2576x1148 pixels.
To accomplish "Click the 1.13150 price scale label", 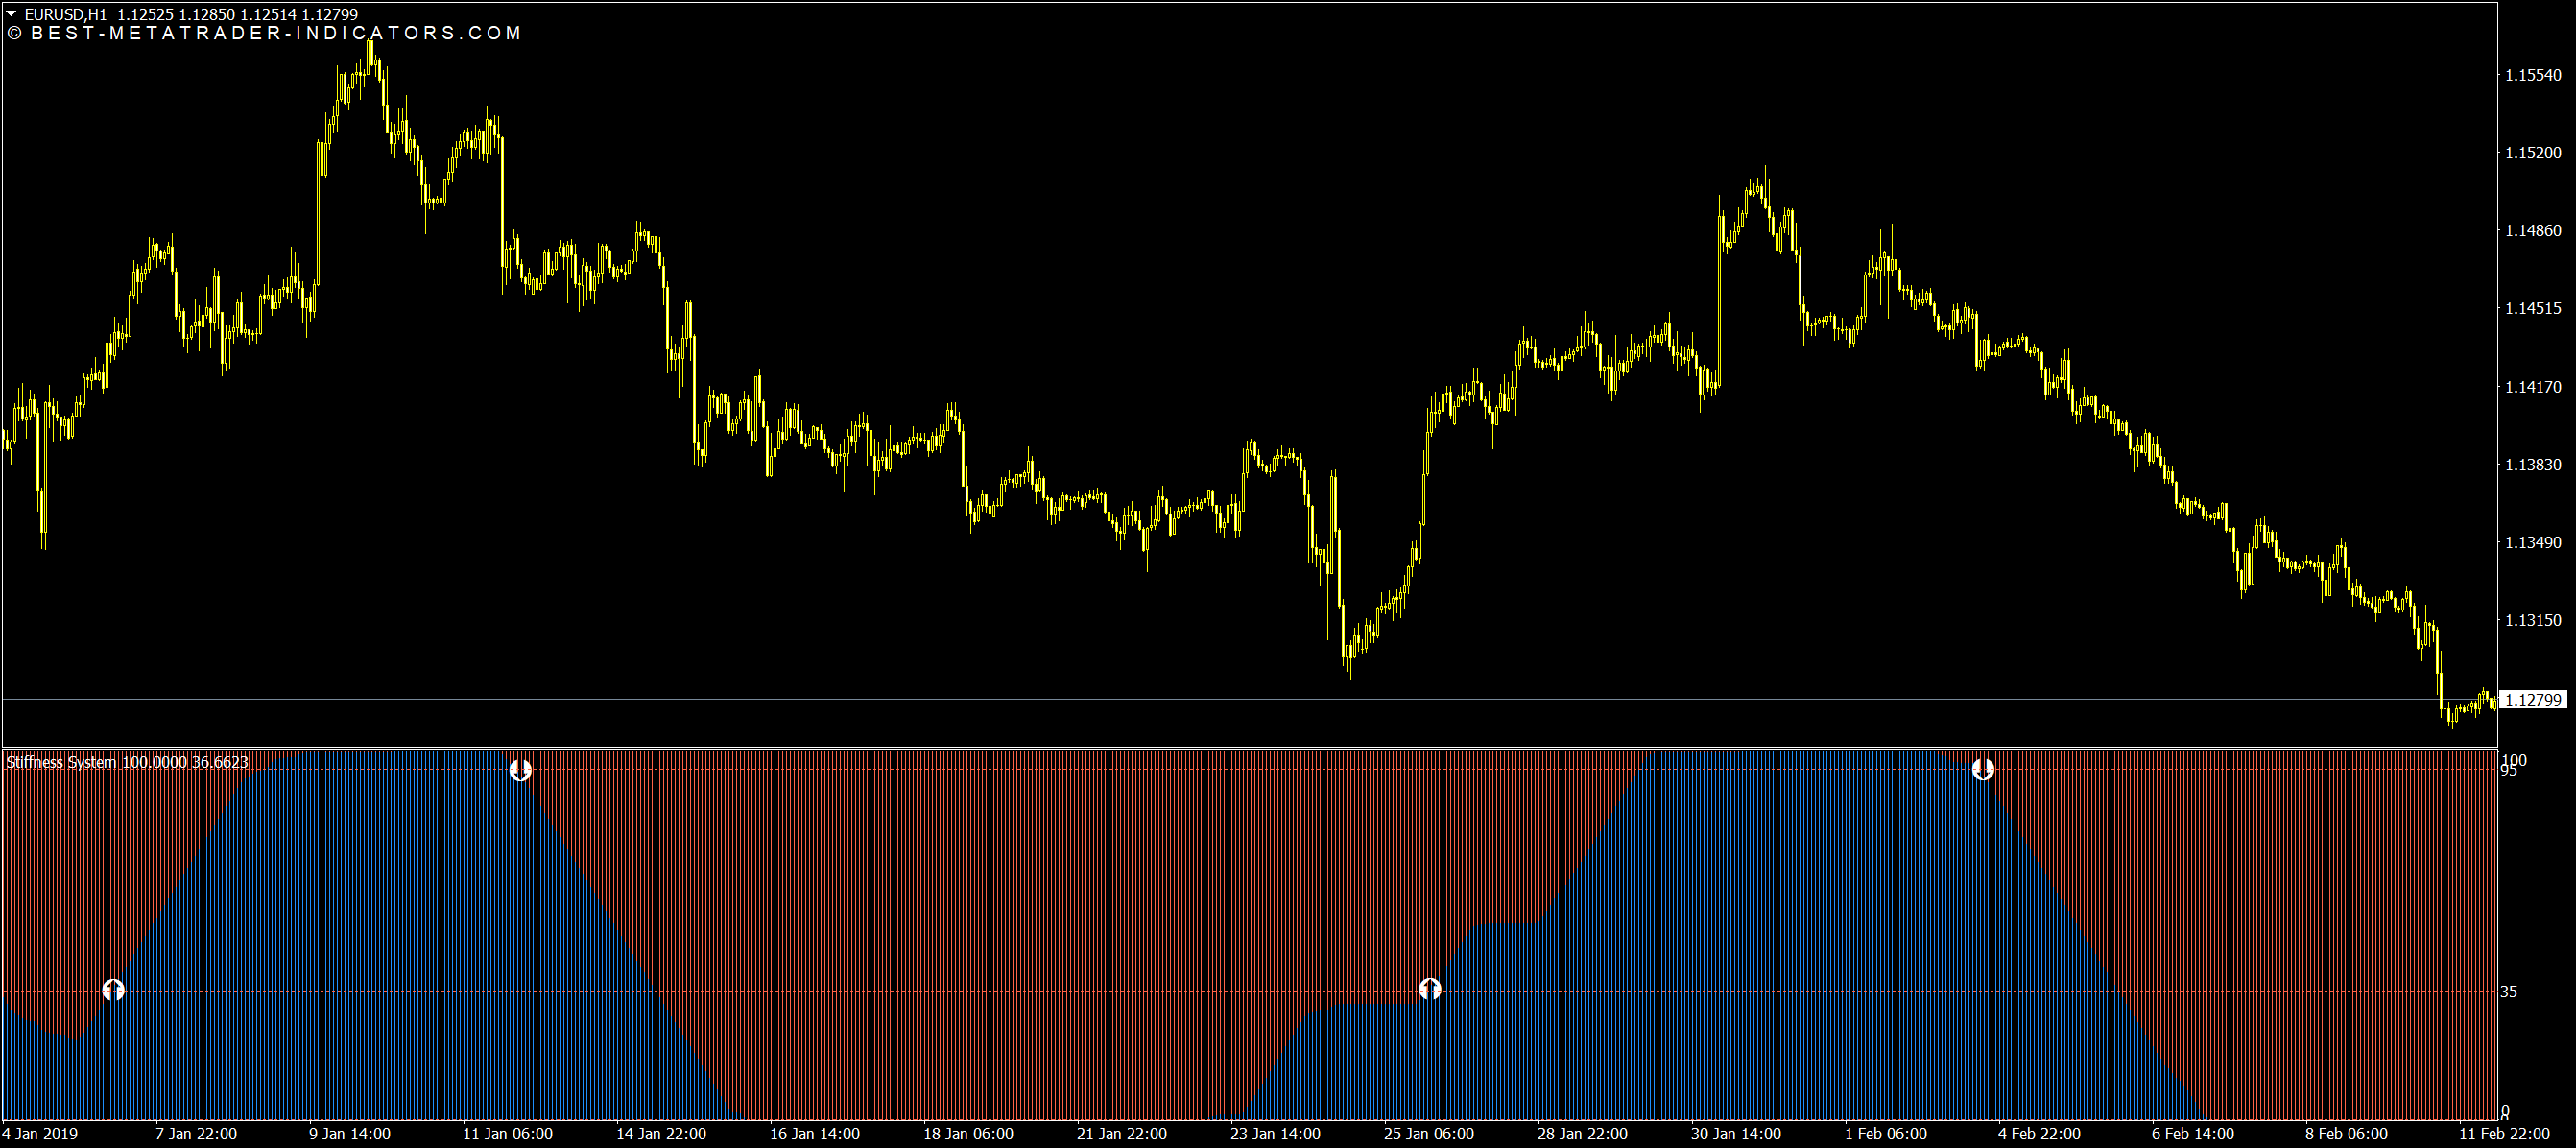I will pyautogui.click(x=2532, y=620).
